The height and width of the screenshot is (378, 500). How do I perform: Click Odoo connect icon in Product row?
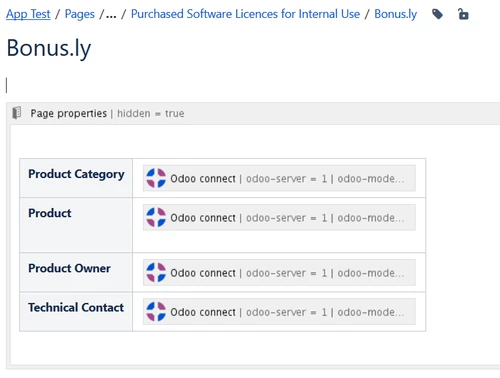tap(156, 217)
